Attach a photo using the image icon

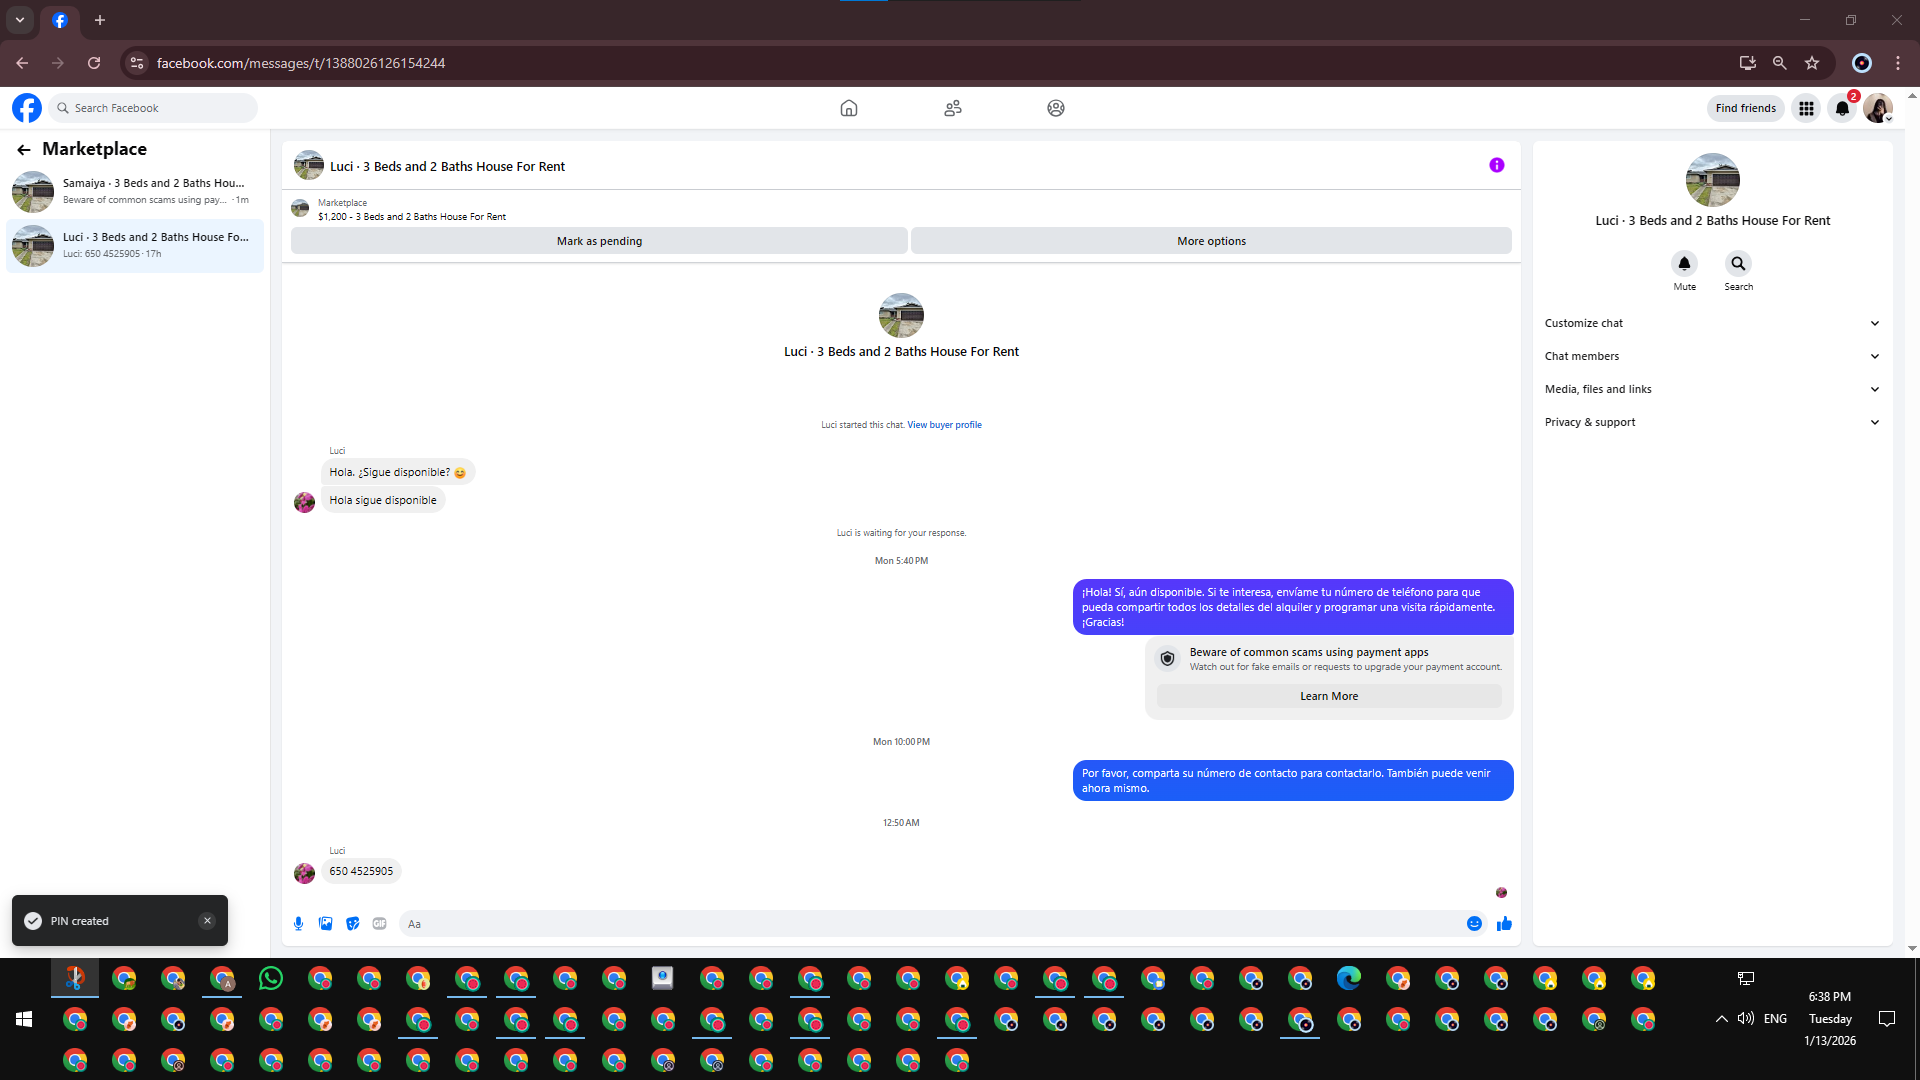[x=325, y=924]
